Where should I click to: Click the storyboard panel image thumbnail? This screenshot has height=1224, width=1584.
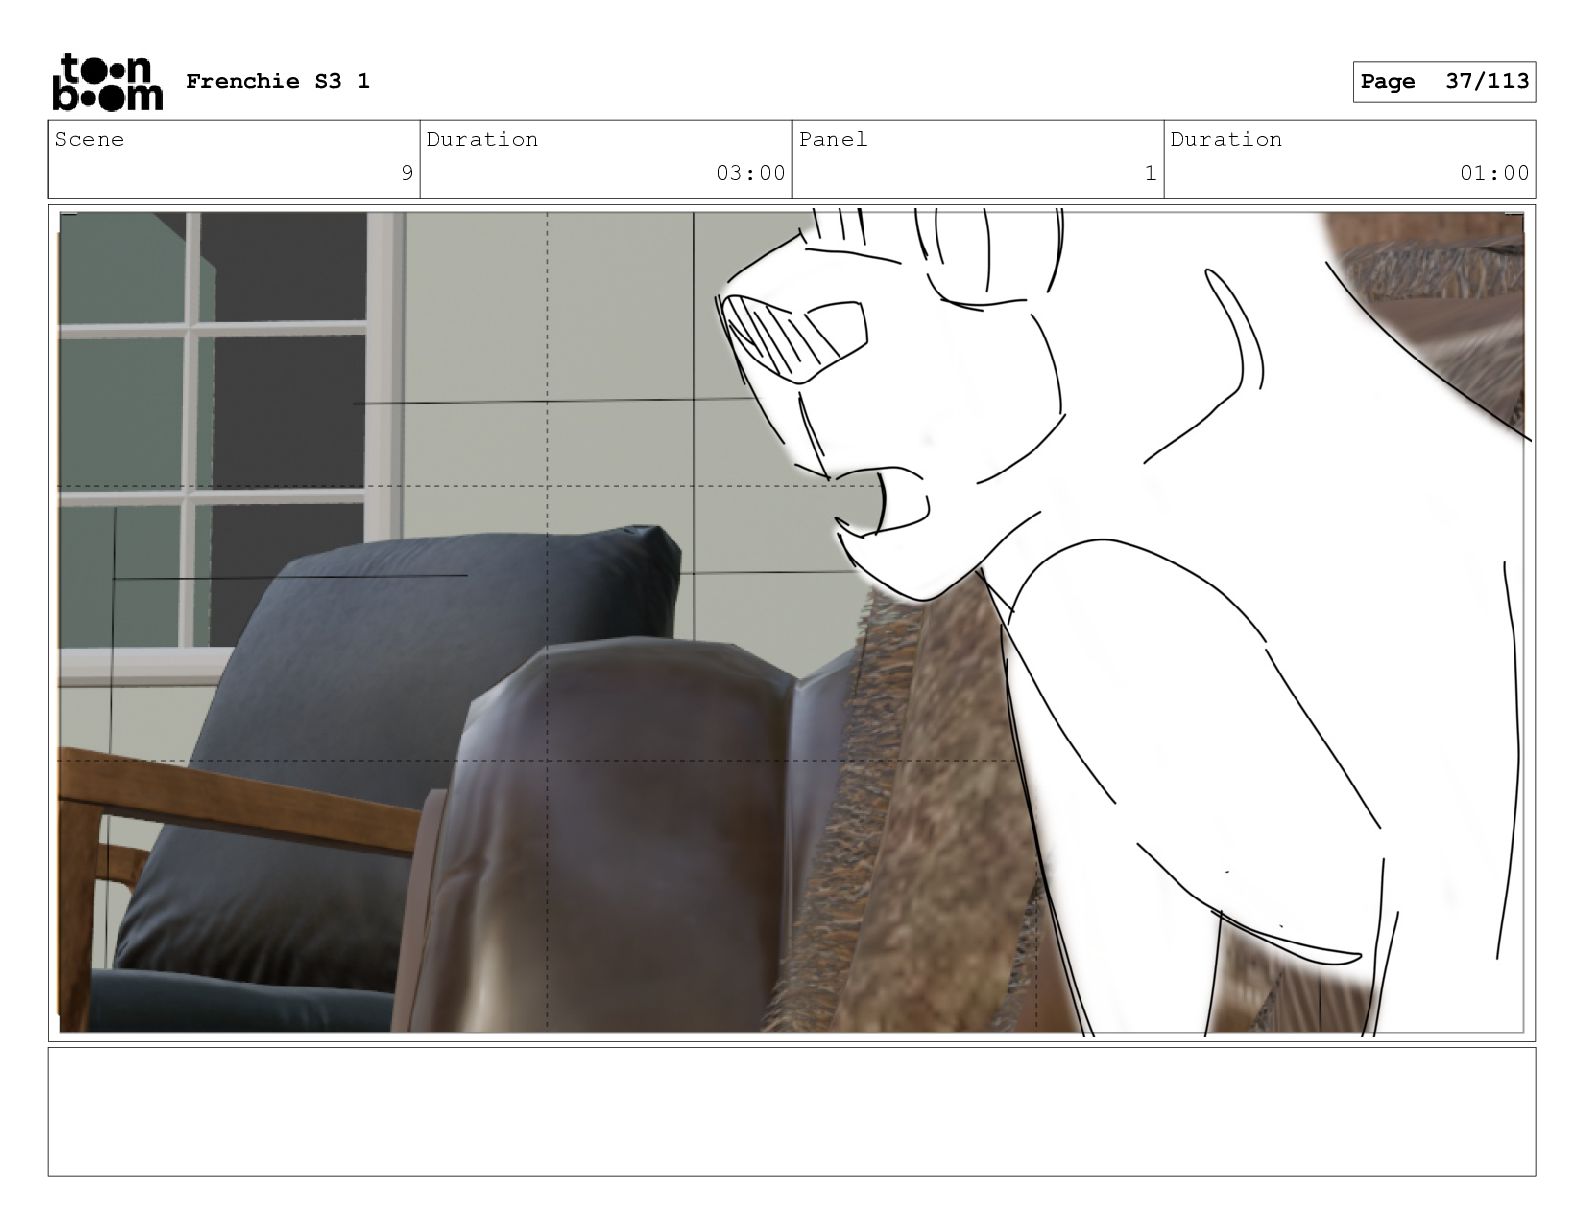[792, 623]
